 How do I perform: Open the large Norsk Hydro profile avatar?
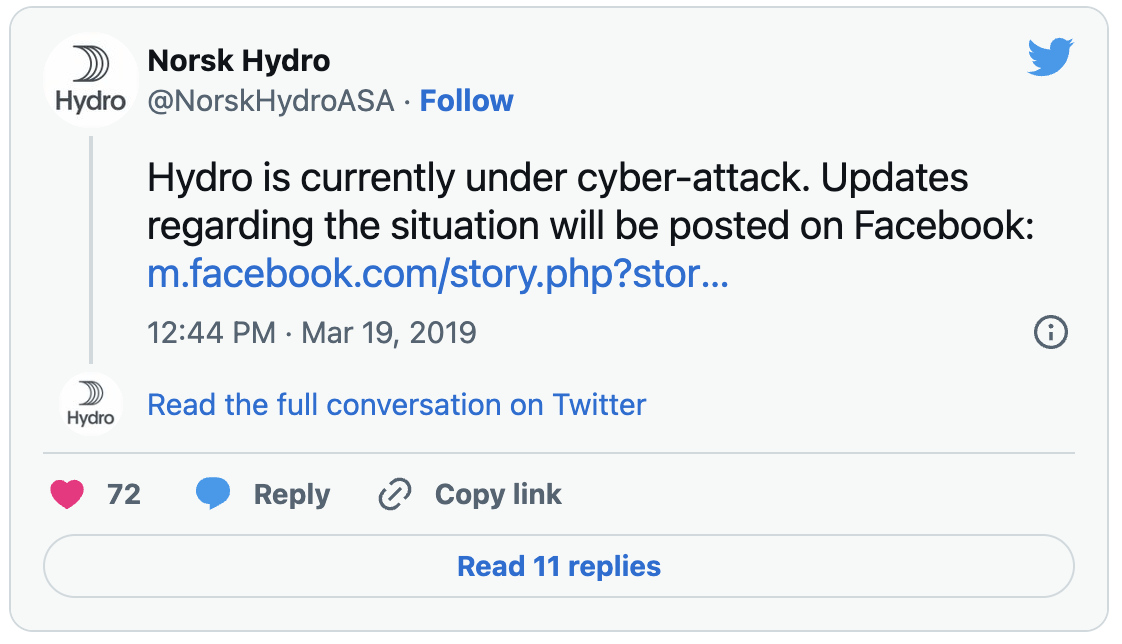click(91, 80)
